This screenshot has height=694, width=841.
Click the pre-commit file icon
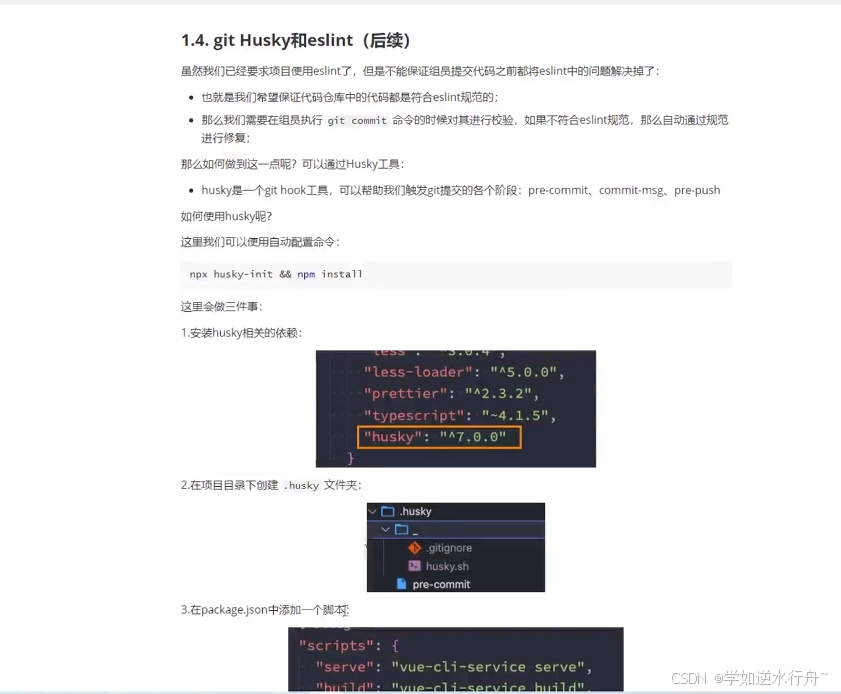(x=401, y=584)
